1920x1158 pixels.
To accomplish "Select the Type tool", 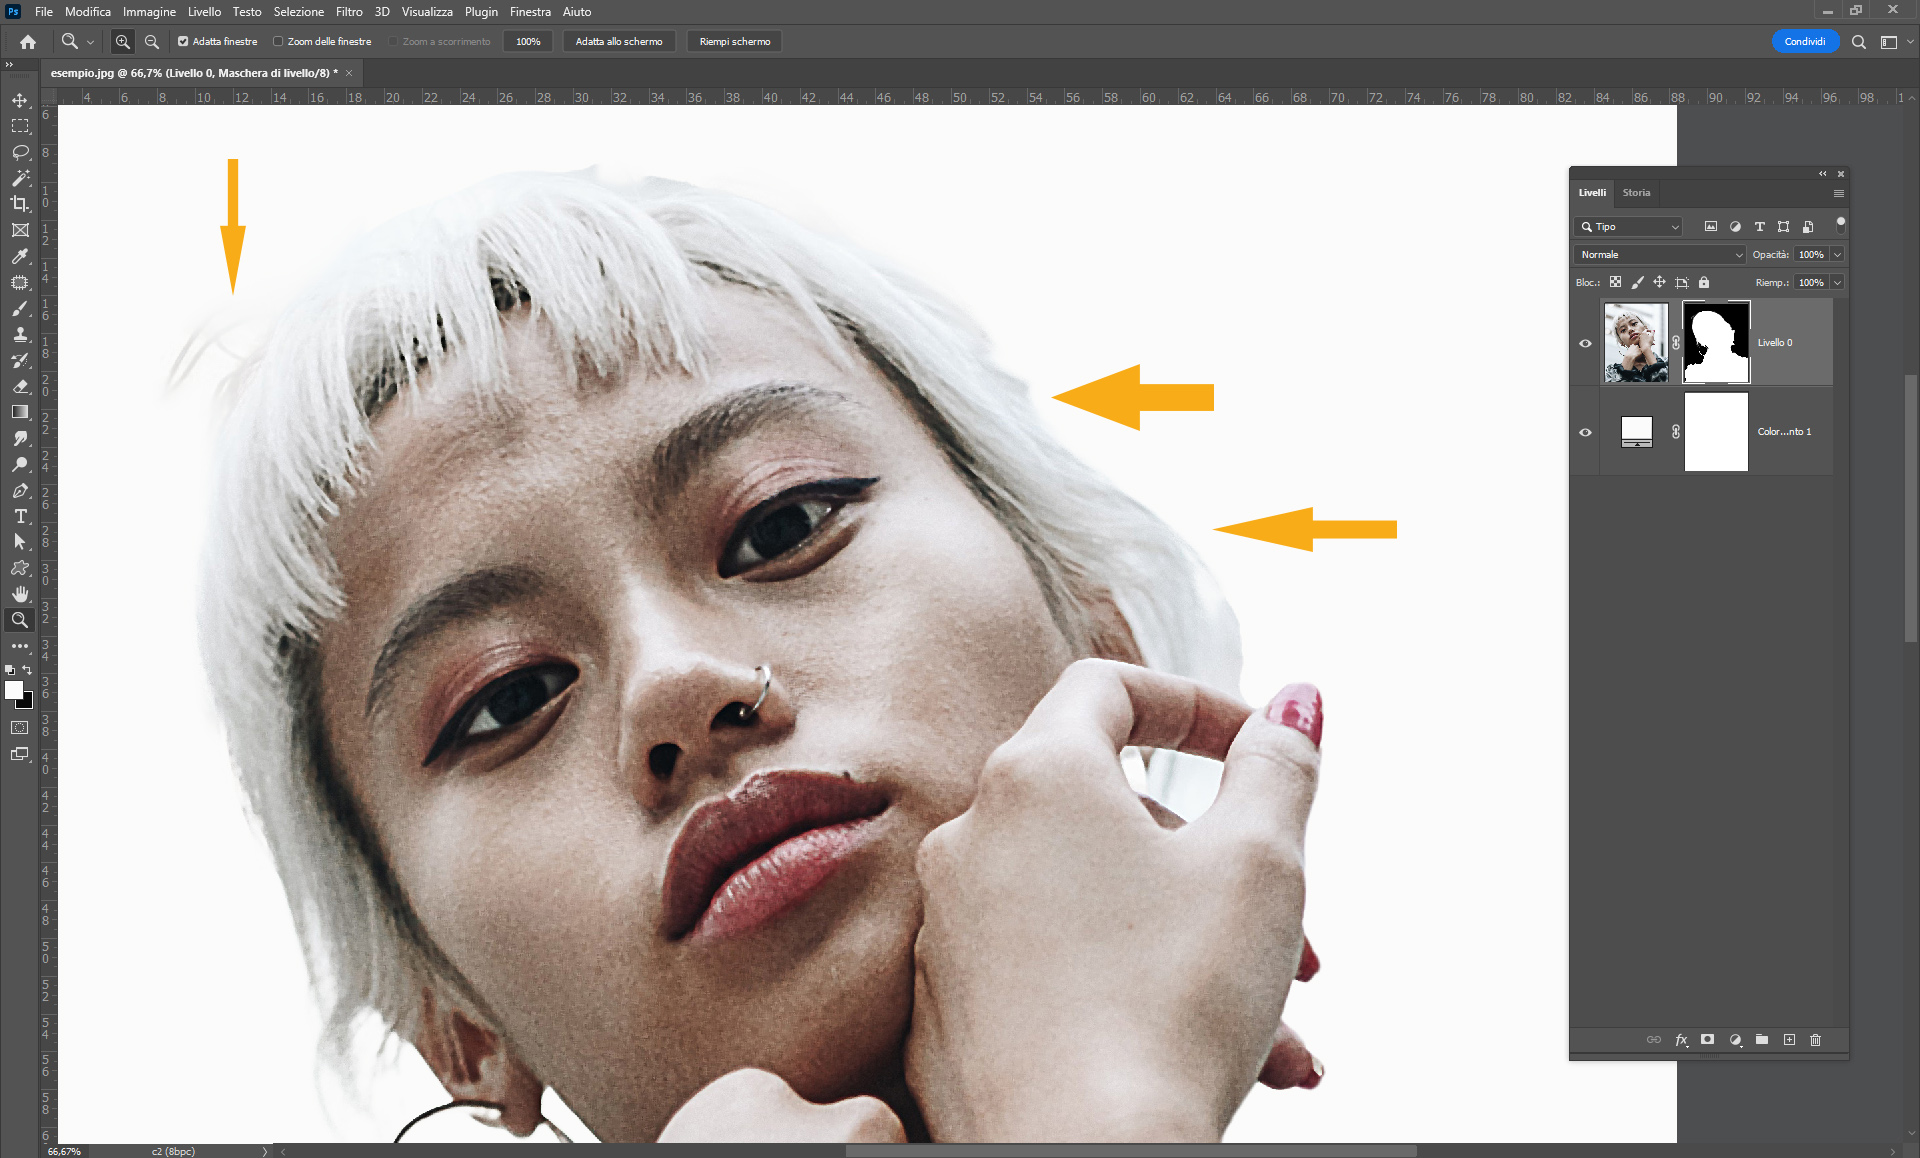I will click(x=20, y=516).
